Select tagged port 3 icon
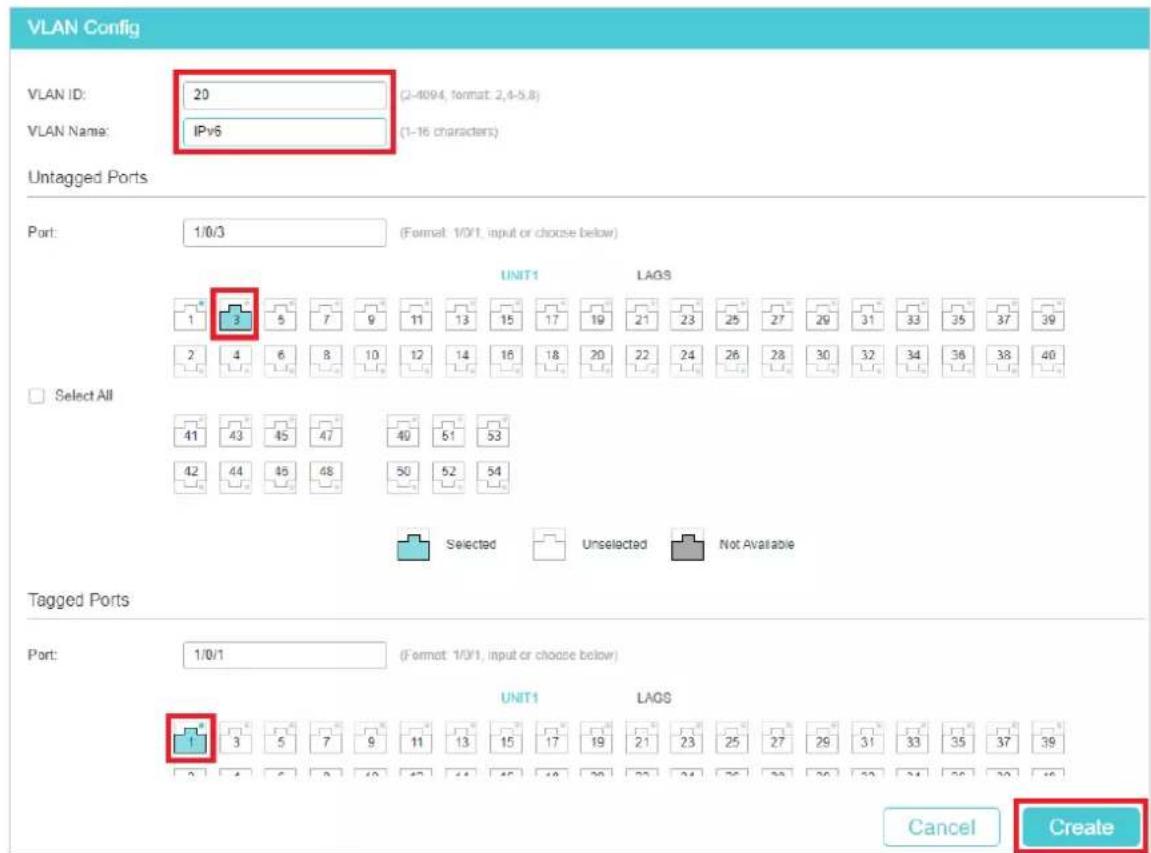Image resolution: width=1151 pixels, height=853 pixels. [236, 738]
